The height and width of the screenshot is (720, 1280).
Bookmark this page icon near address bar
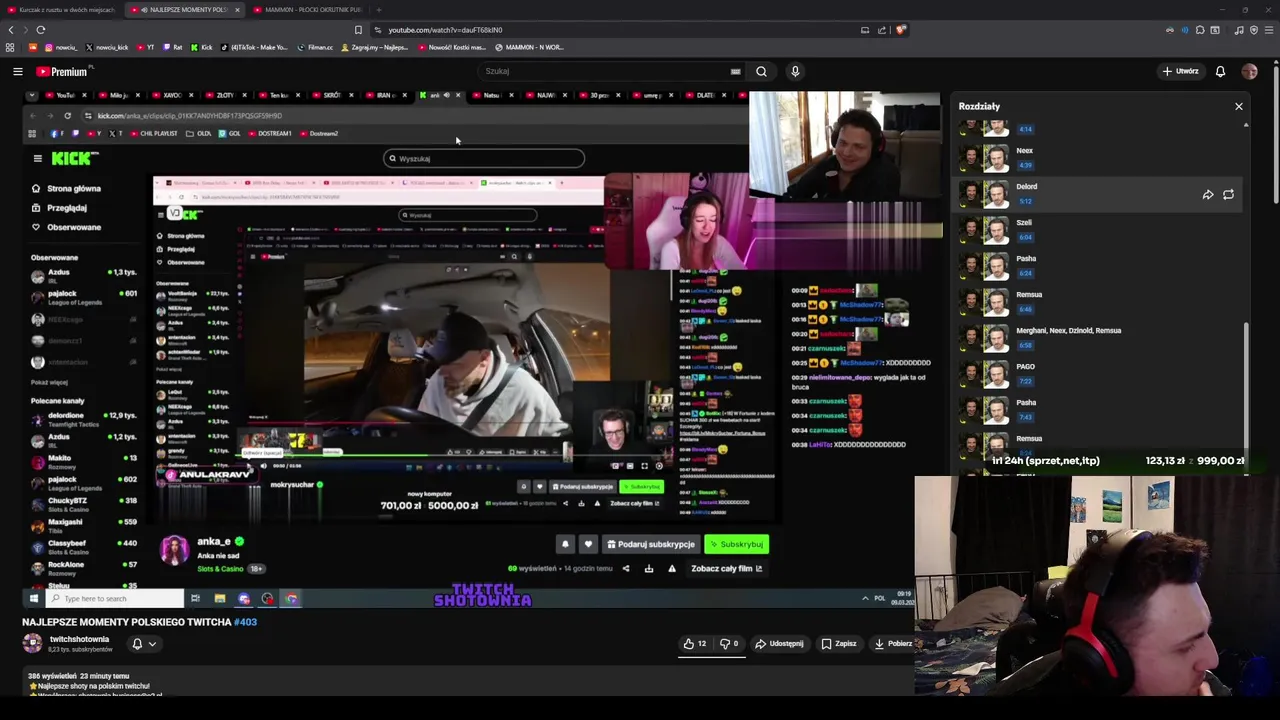[x=358, y=30]
